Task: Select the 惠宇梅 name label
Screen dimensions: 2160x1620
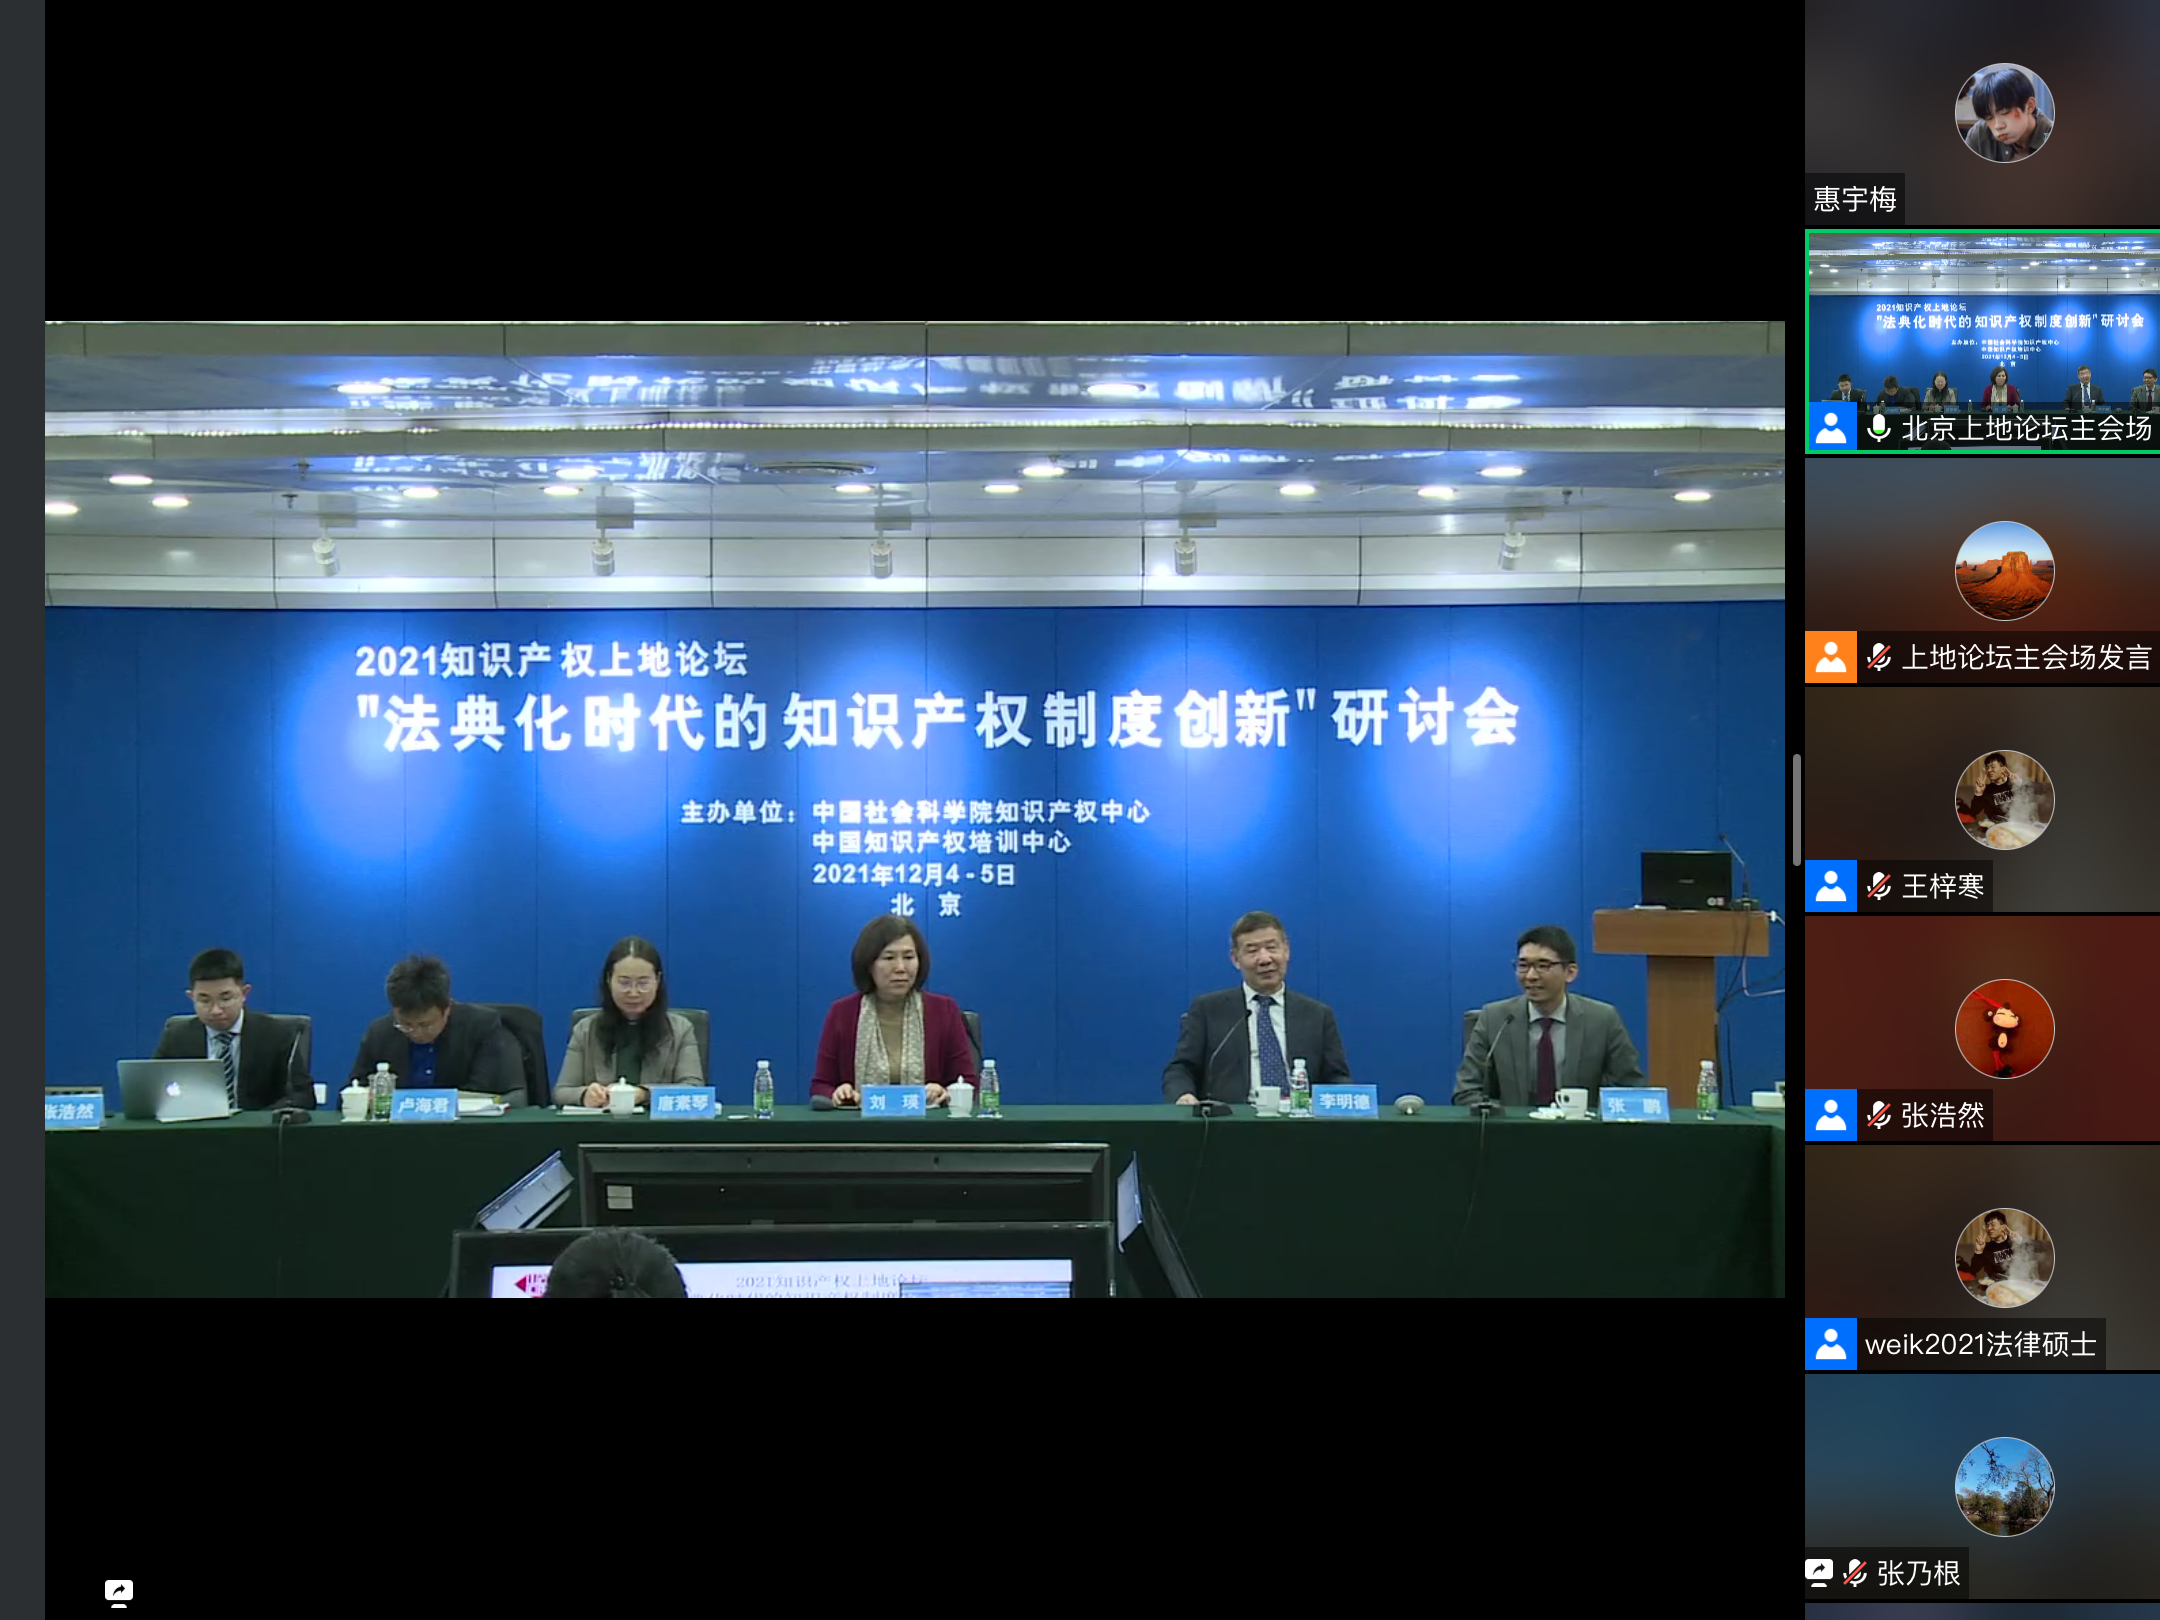Action: (x=1855, y=199)
